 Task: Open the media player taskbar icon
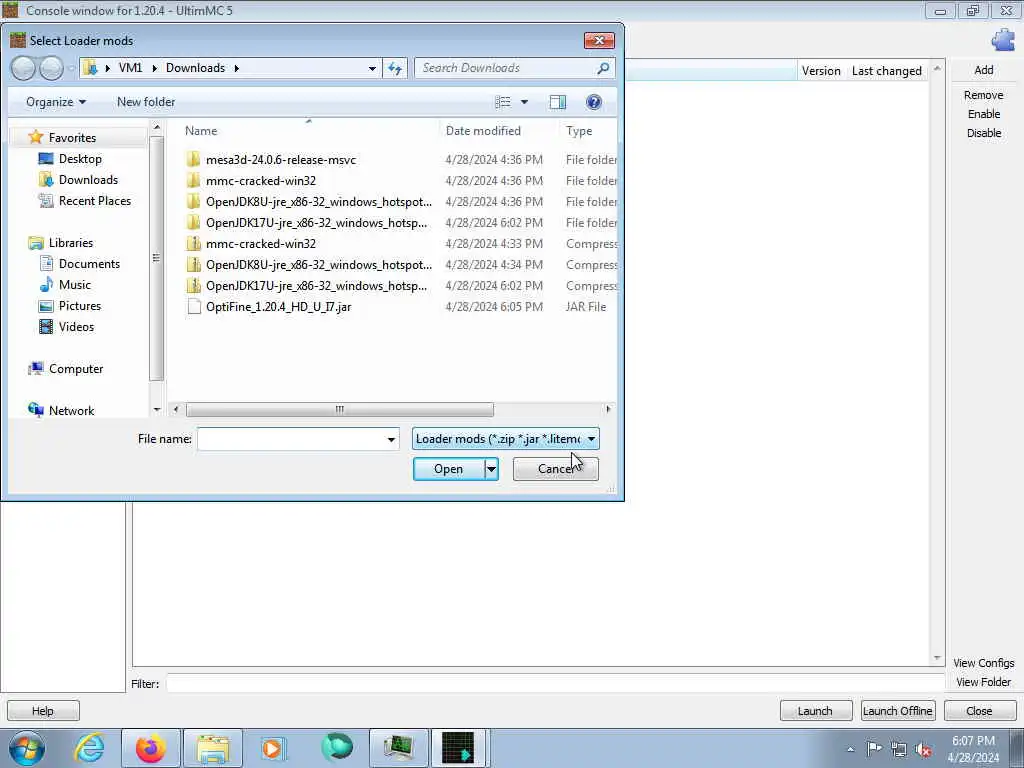(x=274, y=748)
